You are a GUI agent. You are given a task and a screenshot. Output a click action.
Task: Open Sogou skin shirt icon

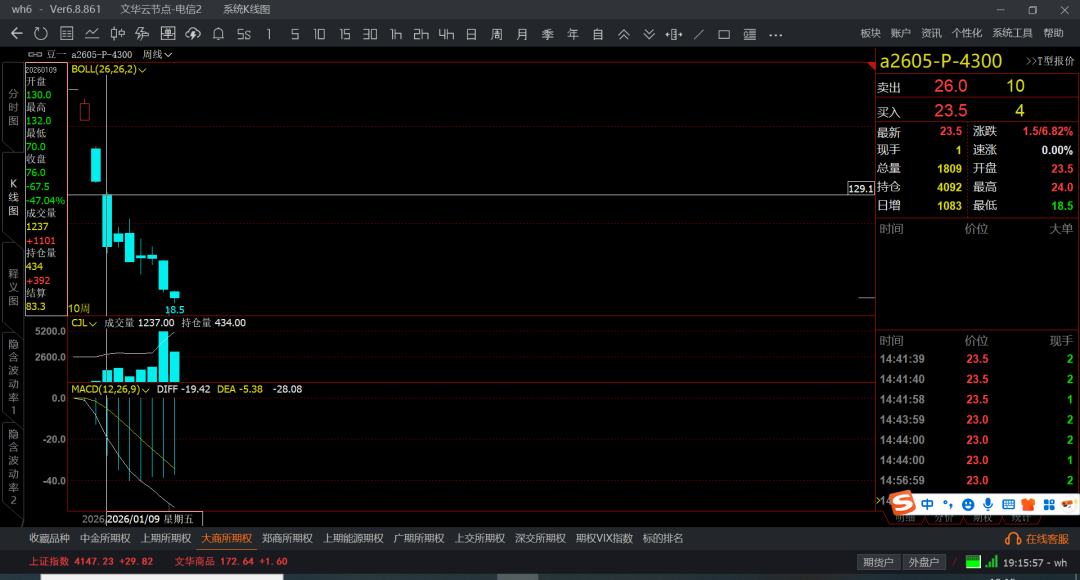point(1028,504)
